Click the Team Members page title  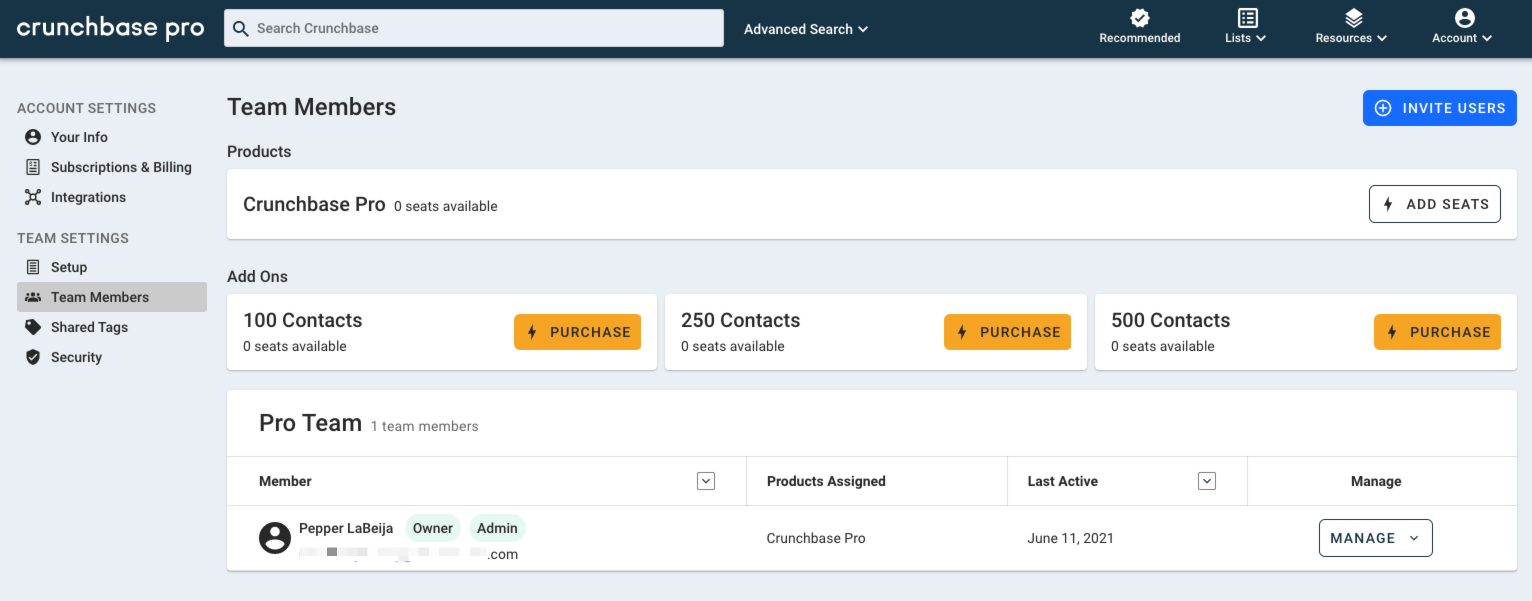point(311,107)
